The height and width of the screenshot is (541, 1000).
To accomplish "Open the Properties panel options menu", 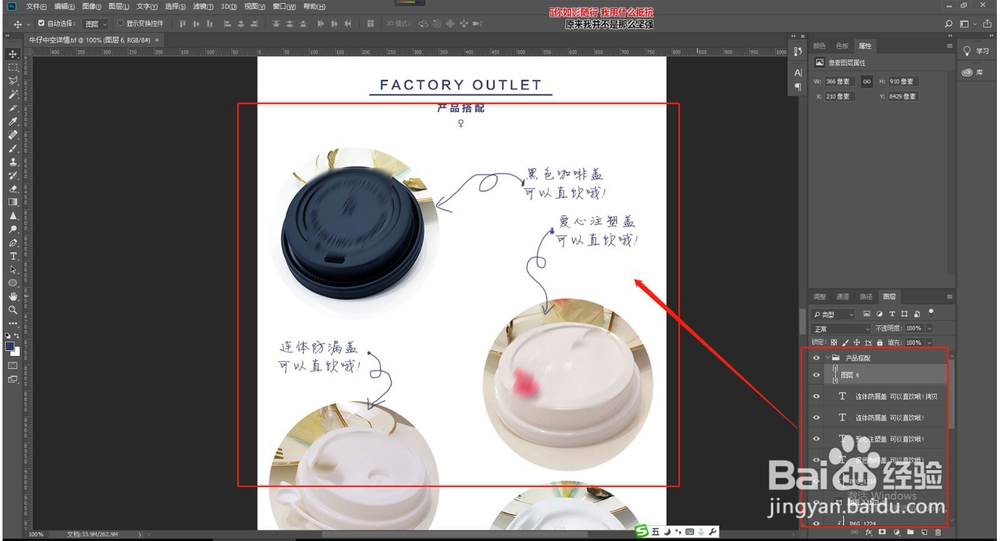I will coord(949,46).
